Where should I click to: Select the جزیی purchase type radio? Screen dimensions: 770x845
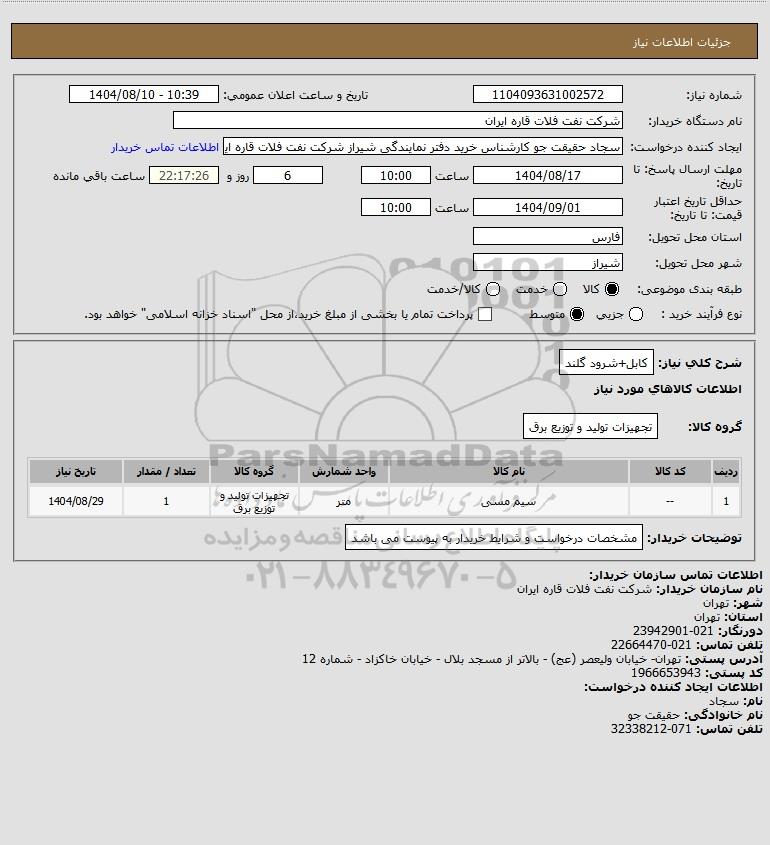(636, 314)
